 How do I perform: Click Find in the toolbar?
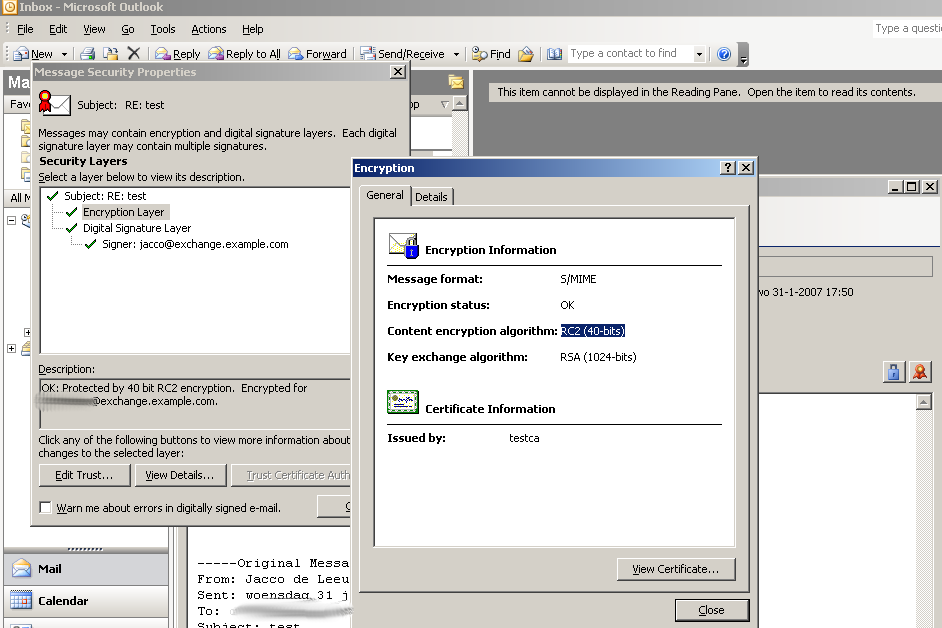491,54
